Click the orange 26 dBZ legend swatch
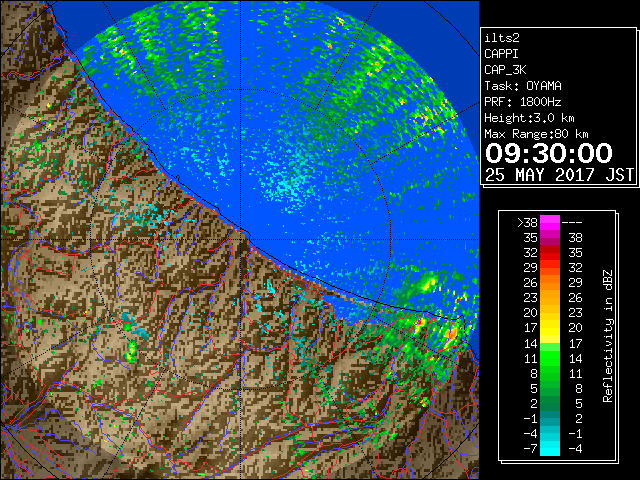 (x=550, y=282)
